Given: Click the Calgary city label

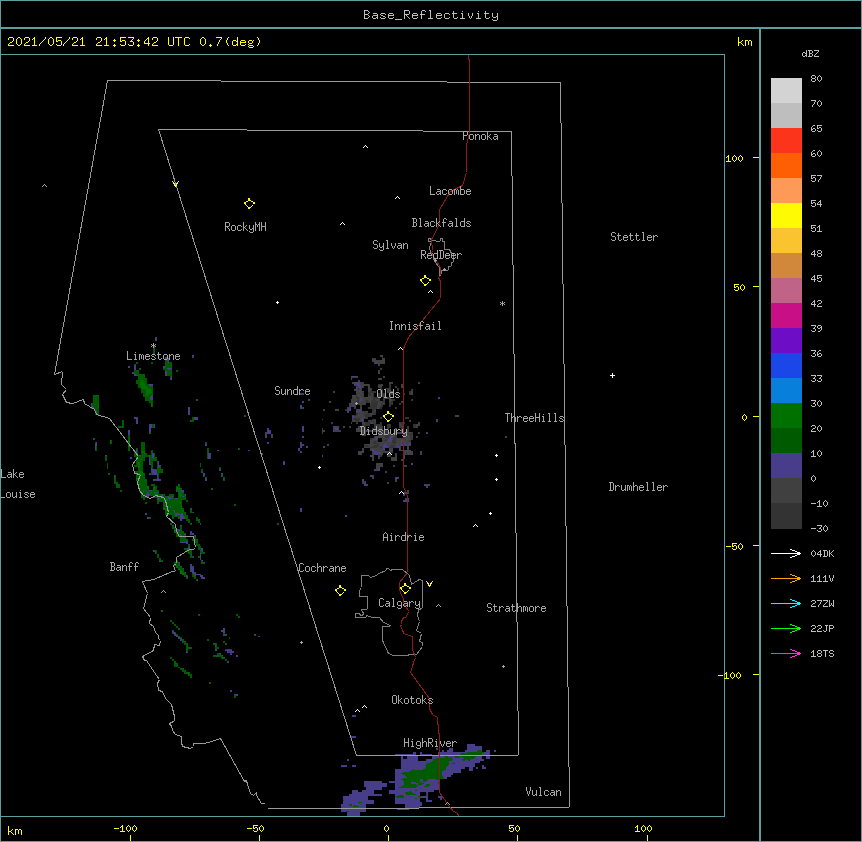Looking at the screenshot, I should (400, 603).
